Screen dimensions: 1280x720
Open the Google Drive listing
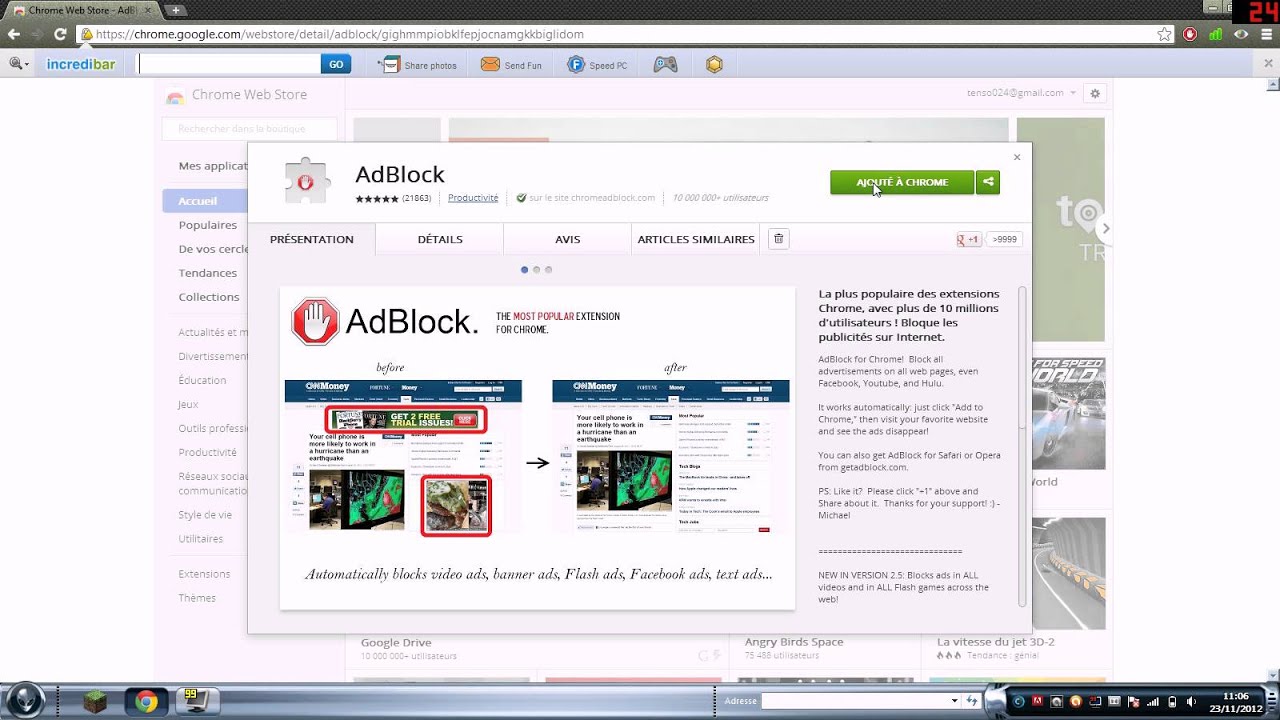396,642
